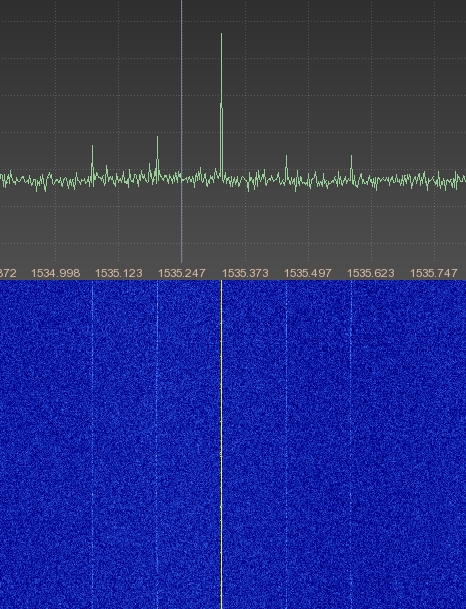466x609 pixels.
Task: Click the leftmost faint waterfall trace
Action: click(92, 444)
